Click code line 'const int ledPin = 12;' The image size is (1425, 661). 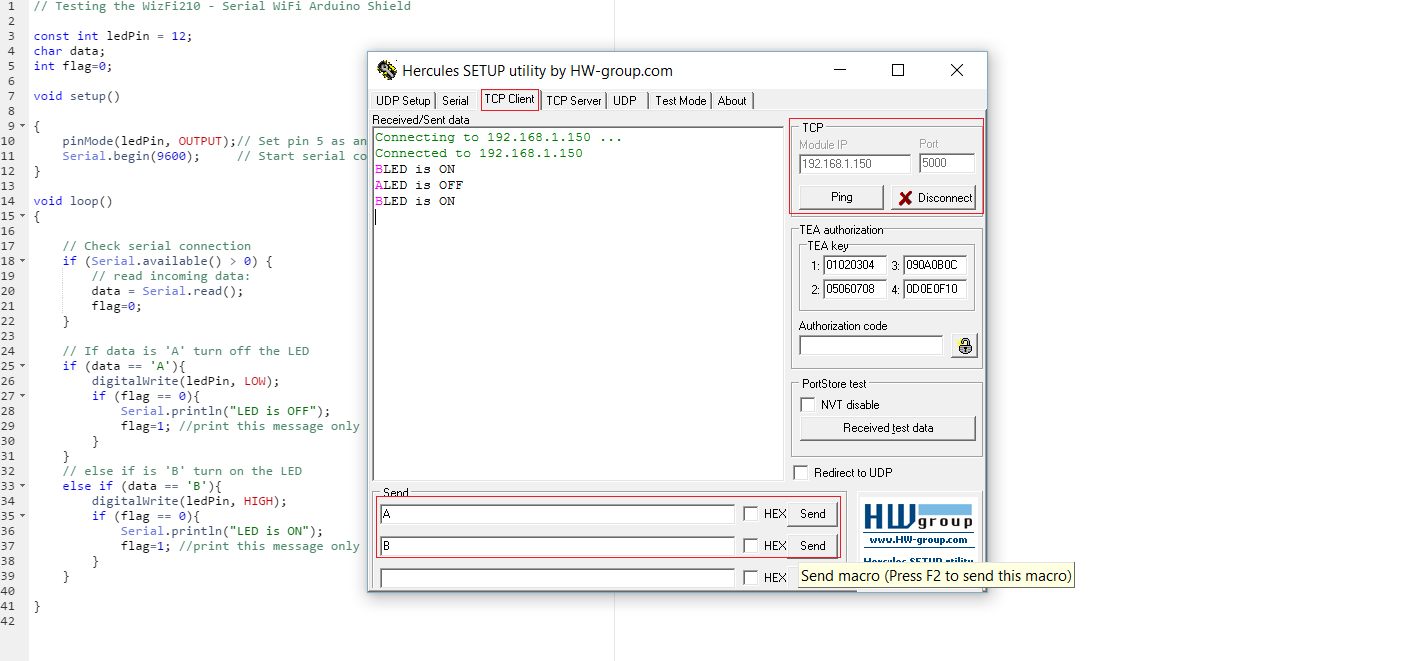112,36
